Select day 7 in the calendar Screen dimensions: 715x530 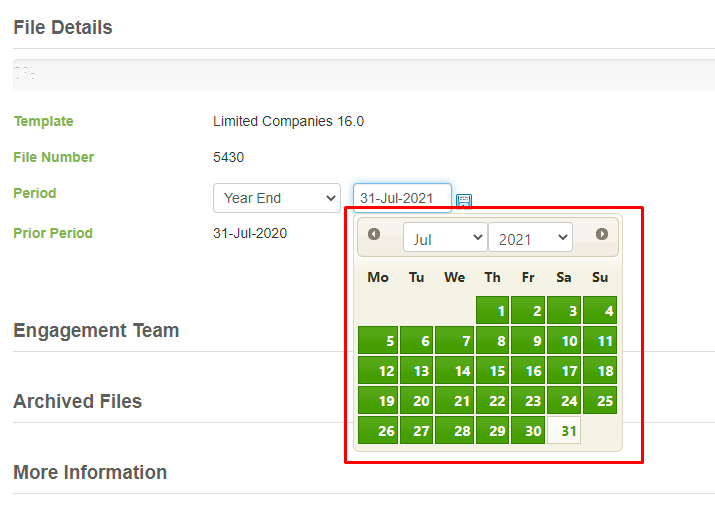click(x=455, y=340)
